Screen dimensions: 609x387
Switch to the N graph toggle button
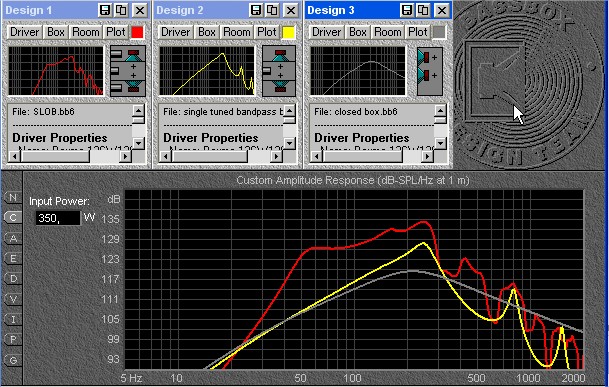pyautogui.click(x=13, y=197)
